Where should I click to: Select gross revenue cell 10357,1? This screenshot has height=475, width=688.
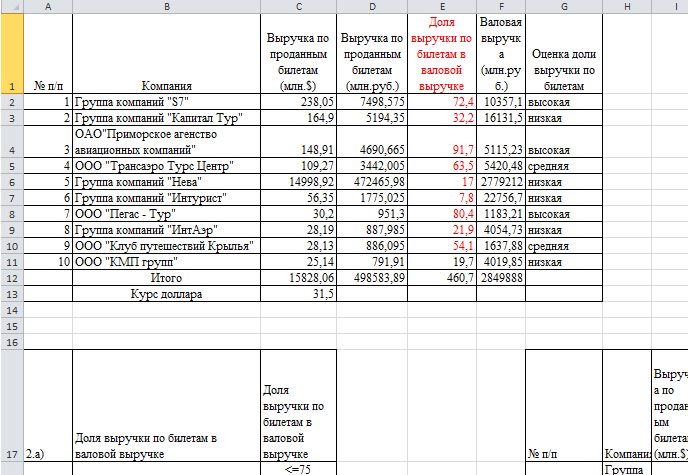click(x=501, y=102)
